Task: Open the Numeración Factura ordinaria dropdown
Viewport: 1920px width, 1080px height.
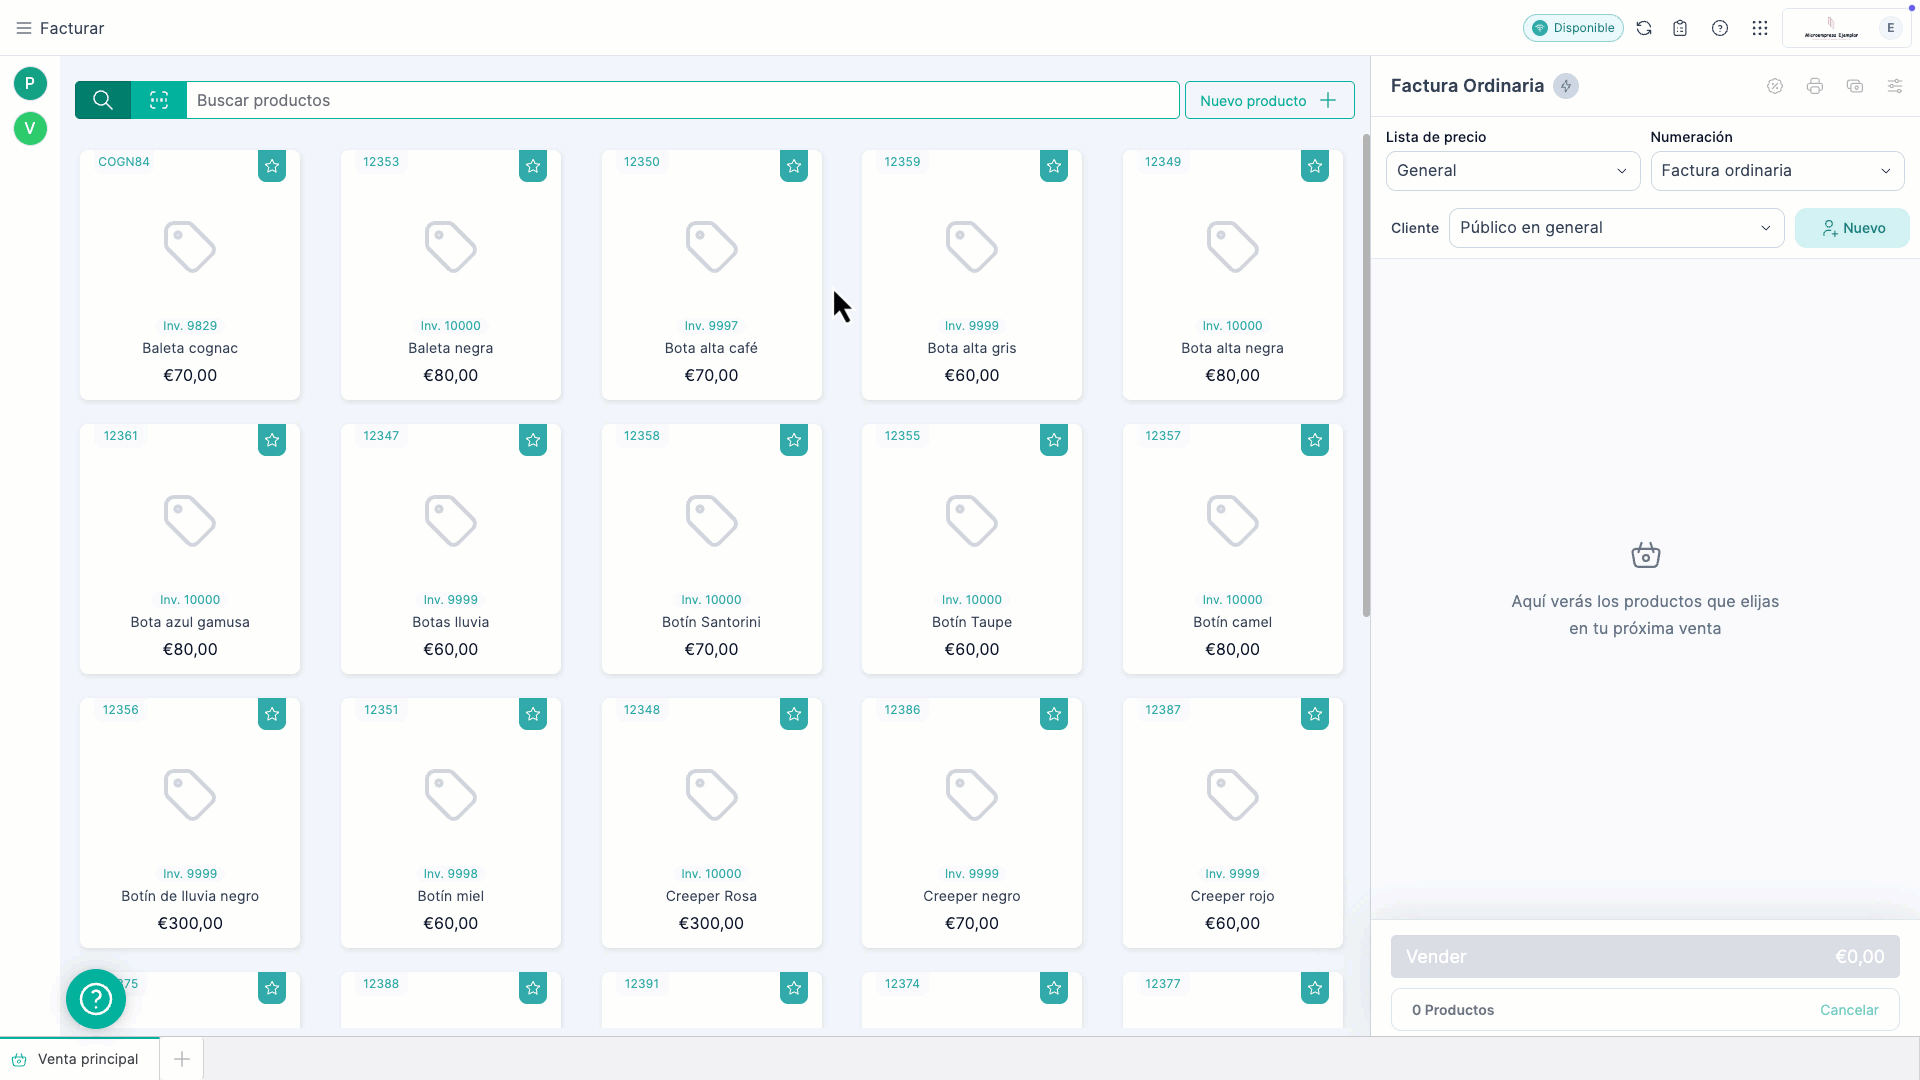Action: [1776, 171]
